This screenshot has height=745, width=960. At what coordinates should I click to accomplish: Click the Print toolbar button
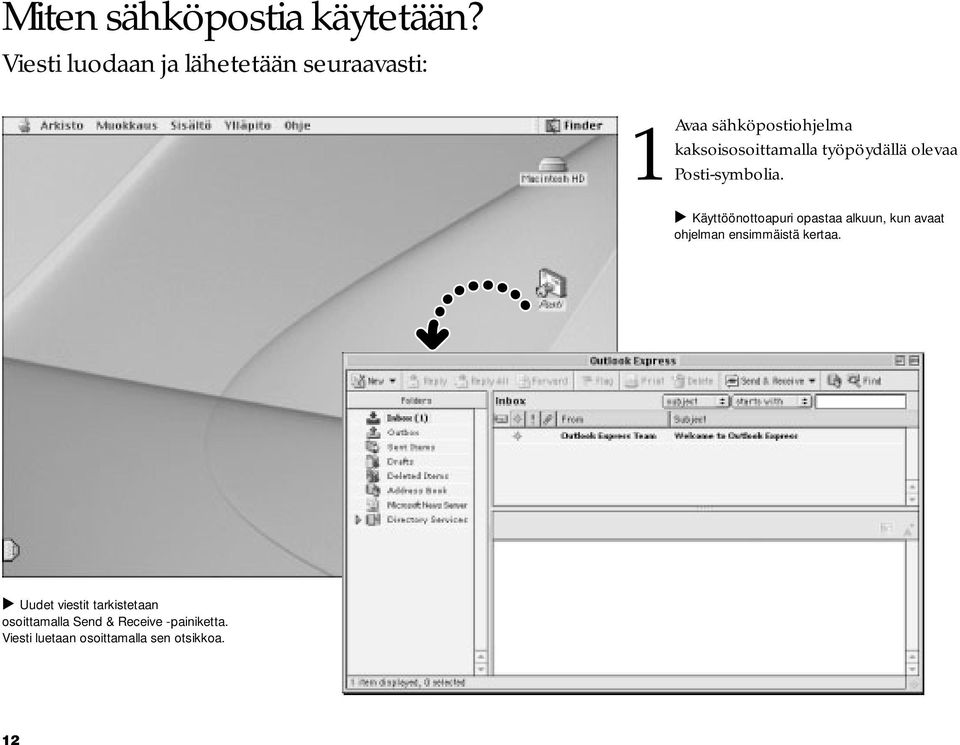tap(644, 381)
